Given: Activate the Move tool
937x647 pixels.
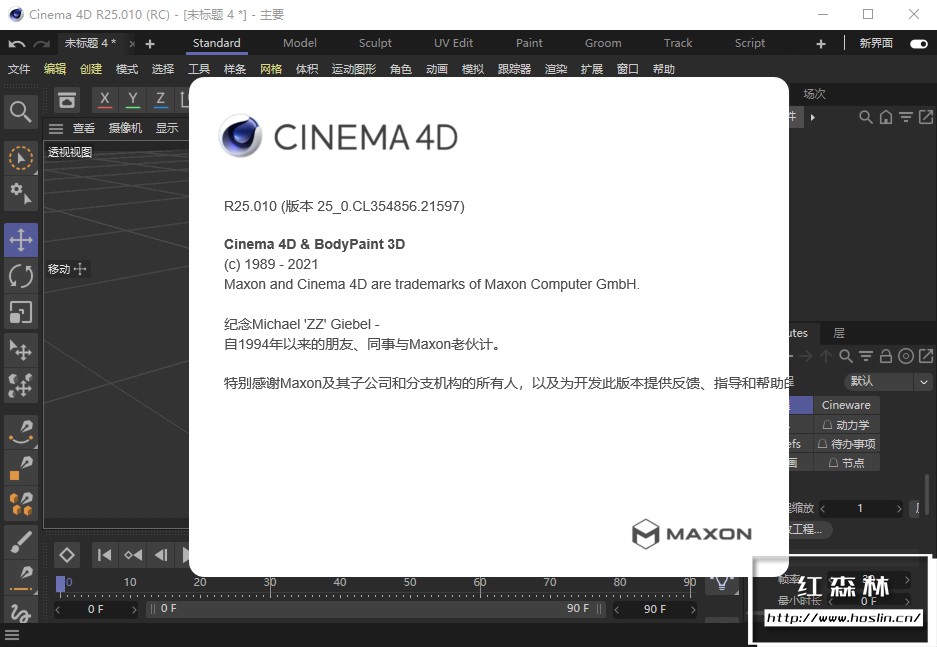Looking at the screenshot, I should (x=21, y=240).
